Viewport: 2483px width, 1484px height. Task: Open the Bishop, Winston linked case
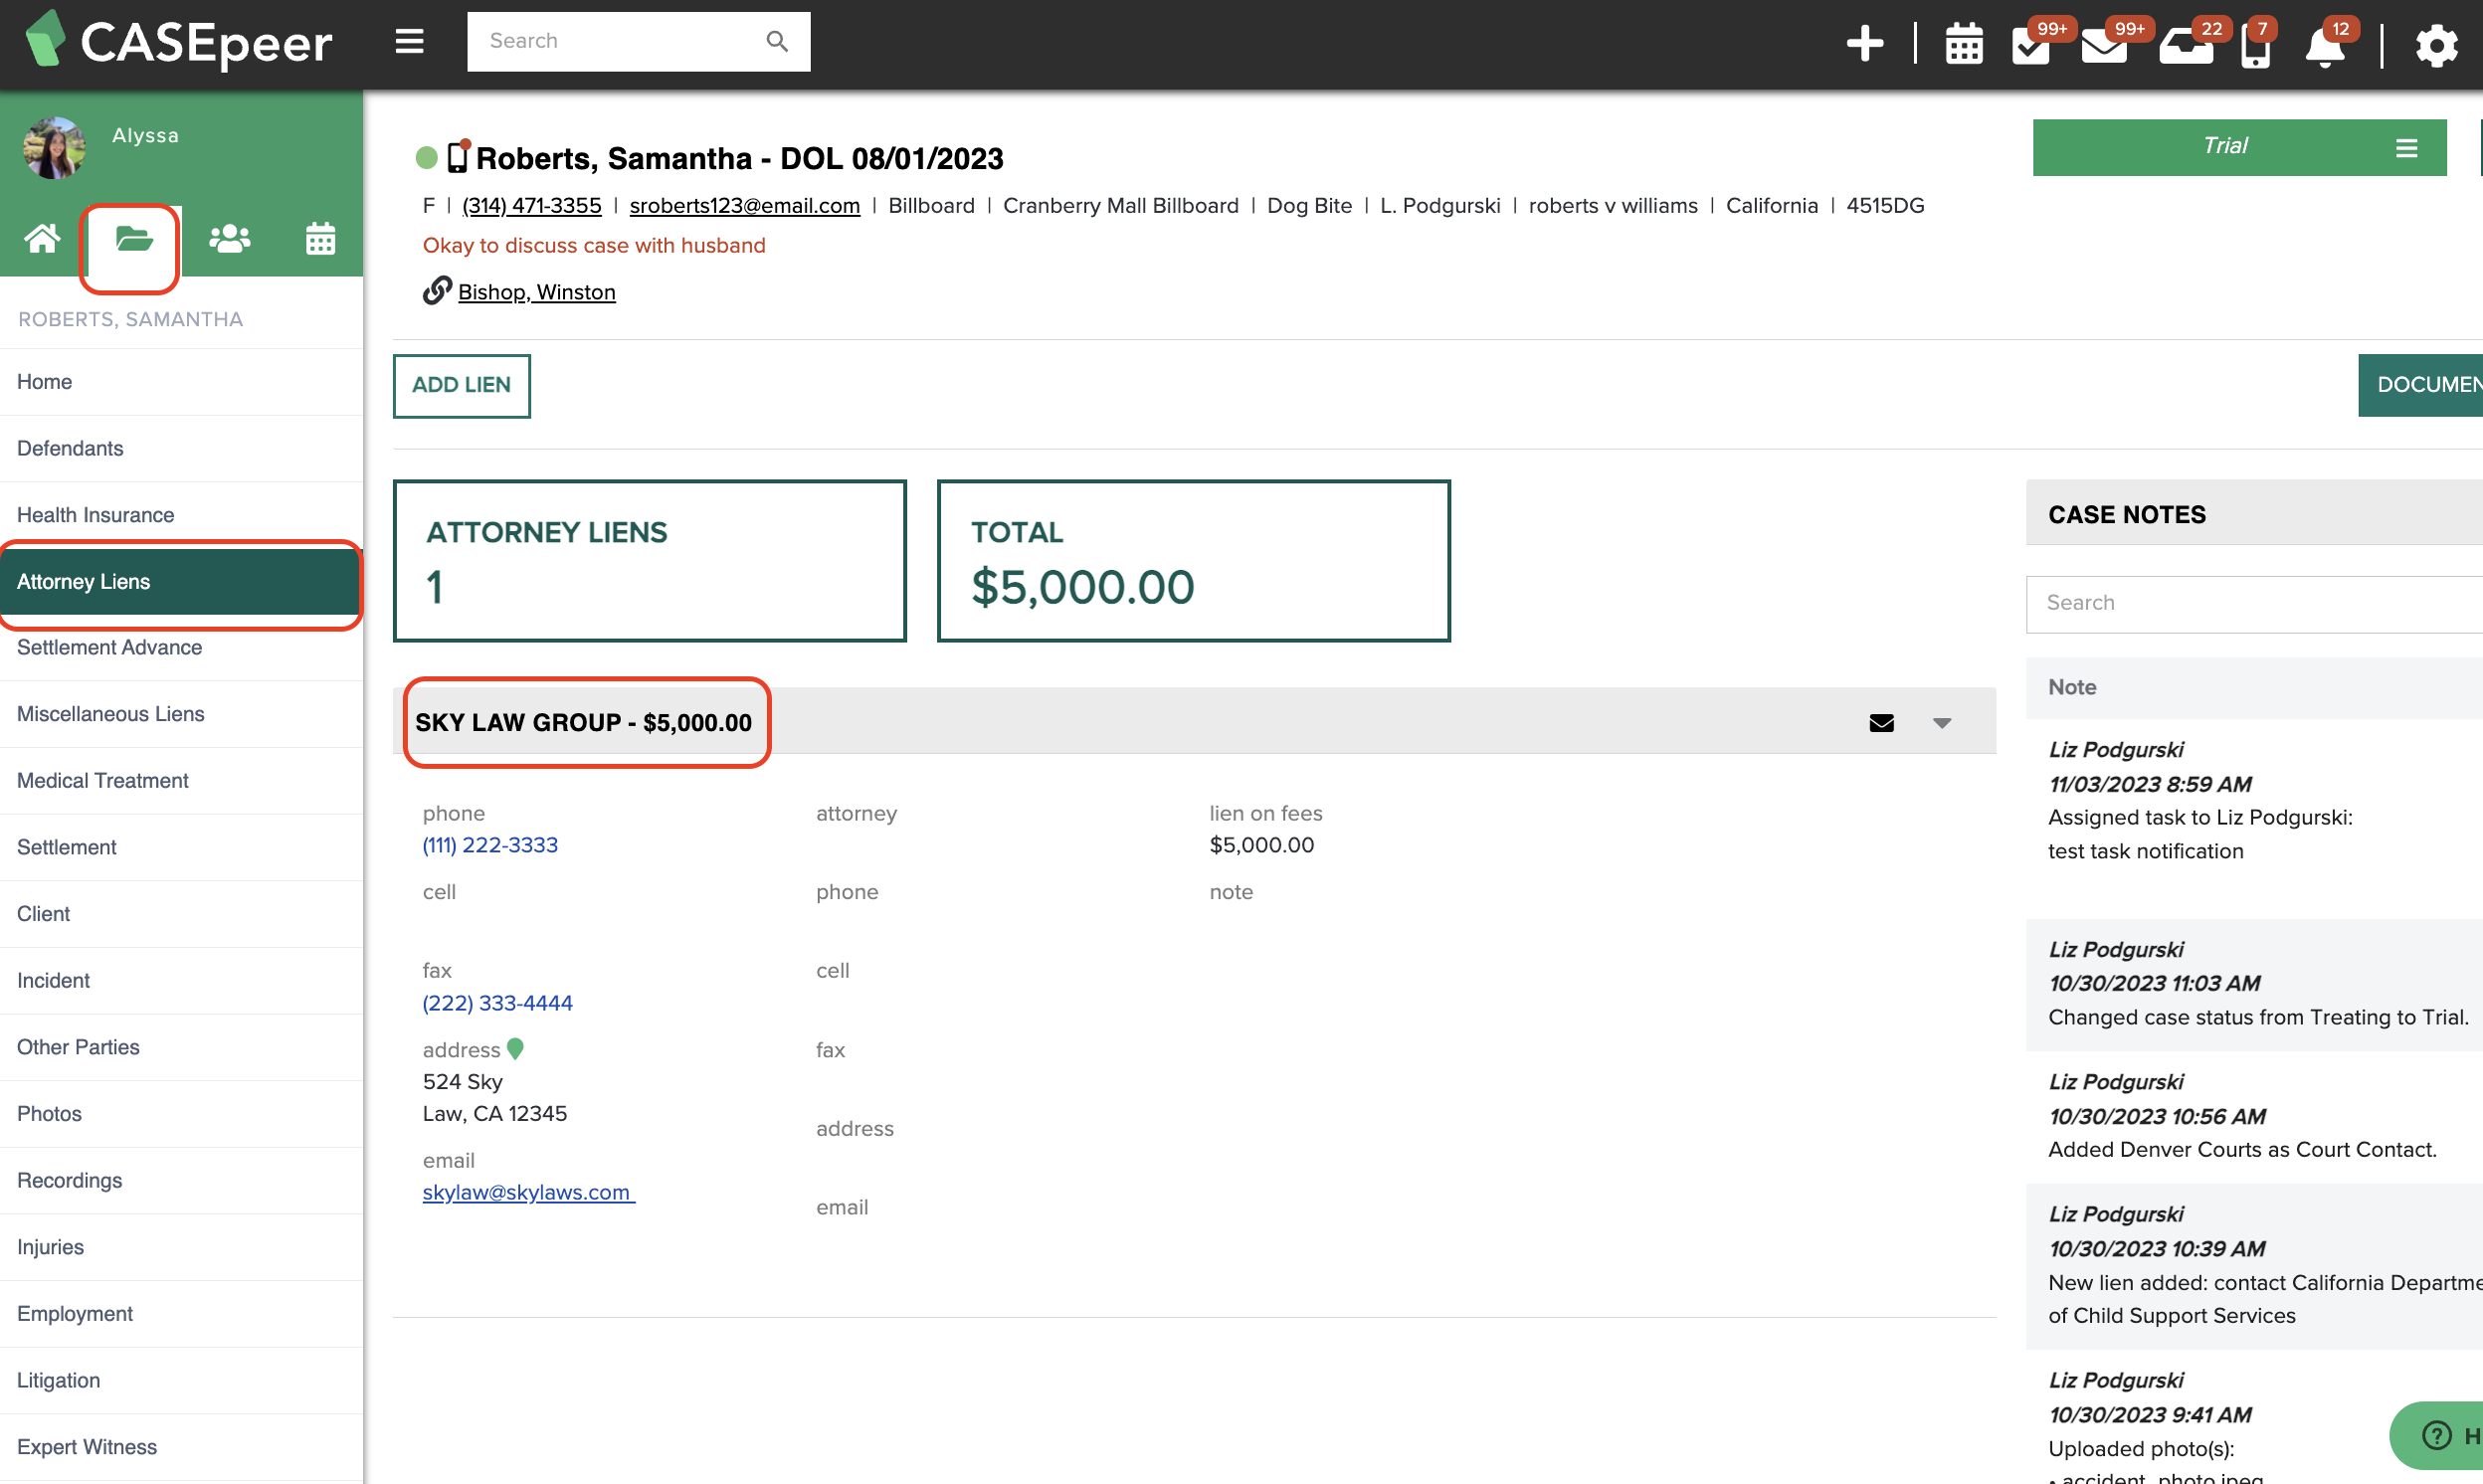537,292
